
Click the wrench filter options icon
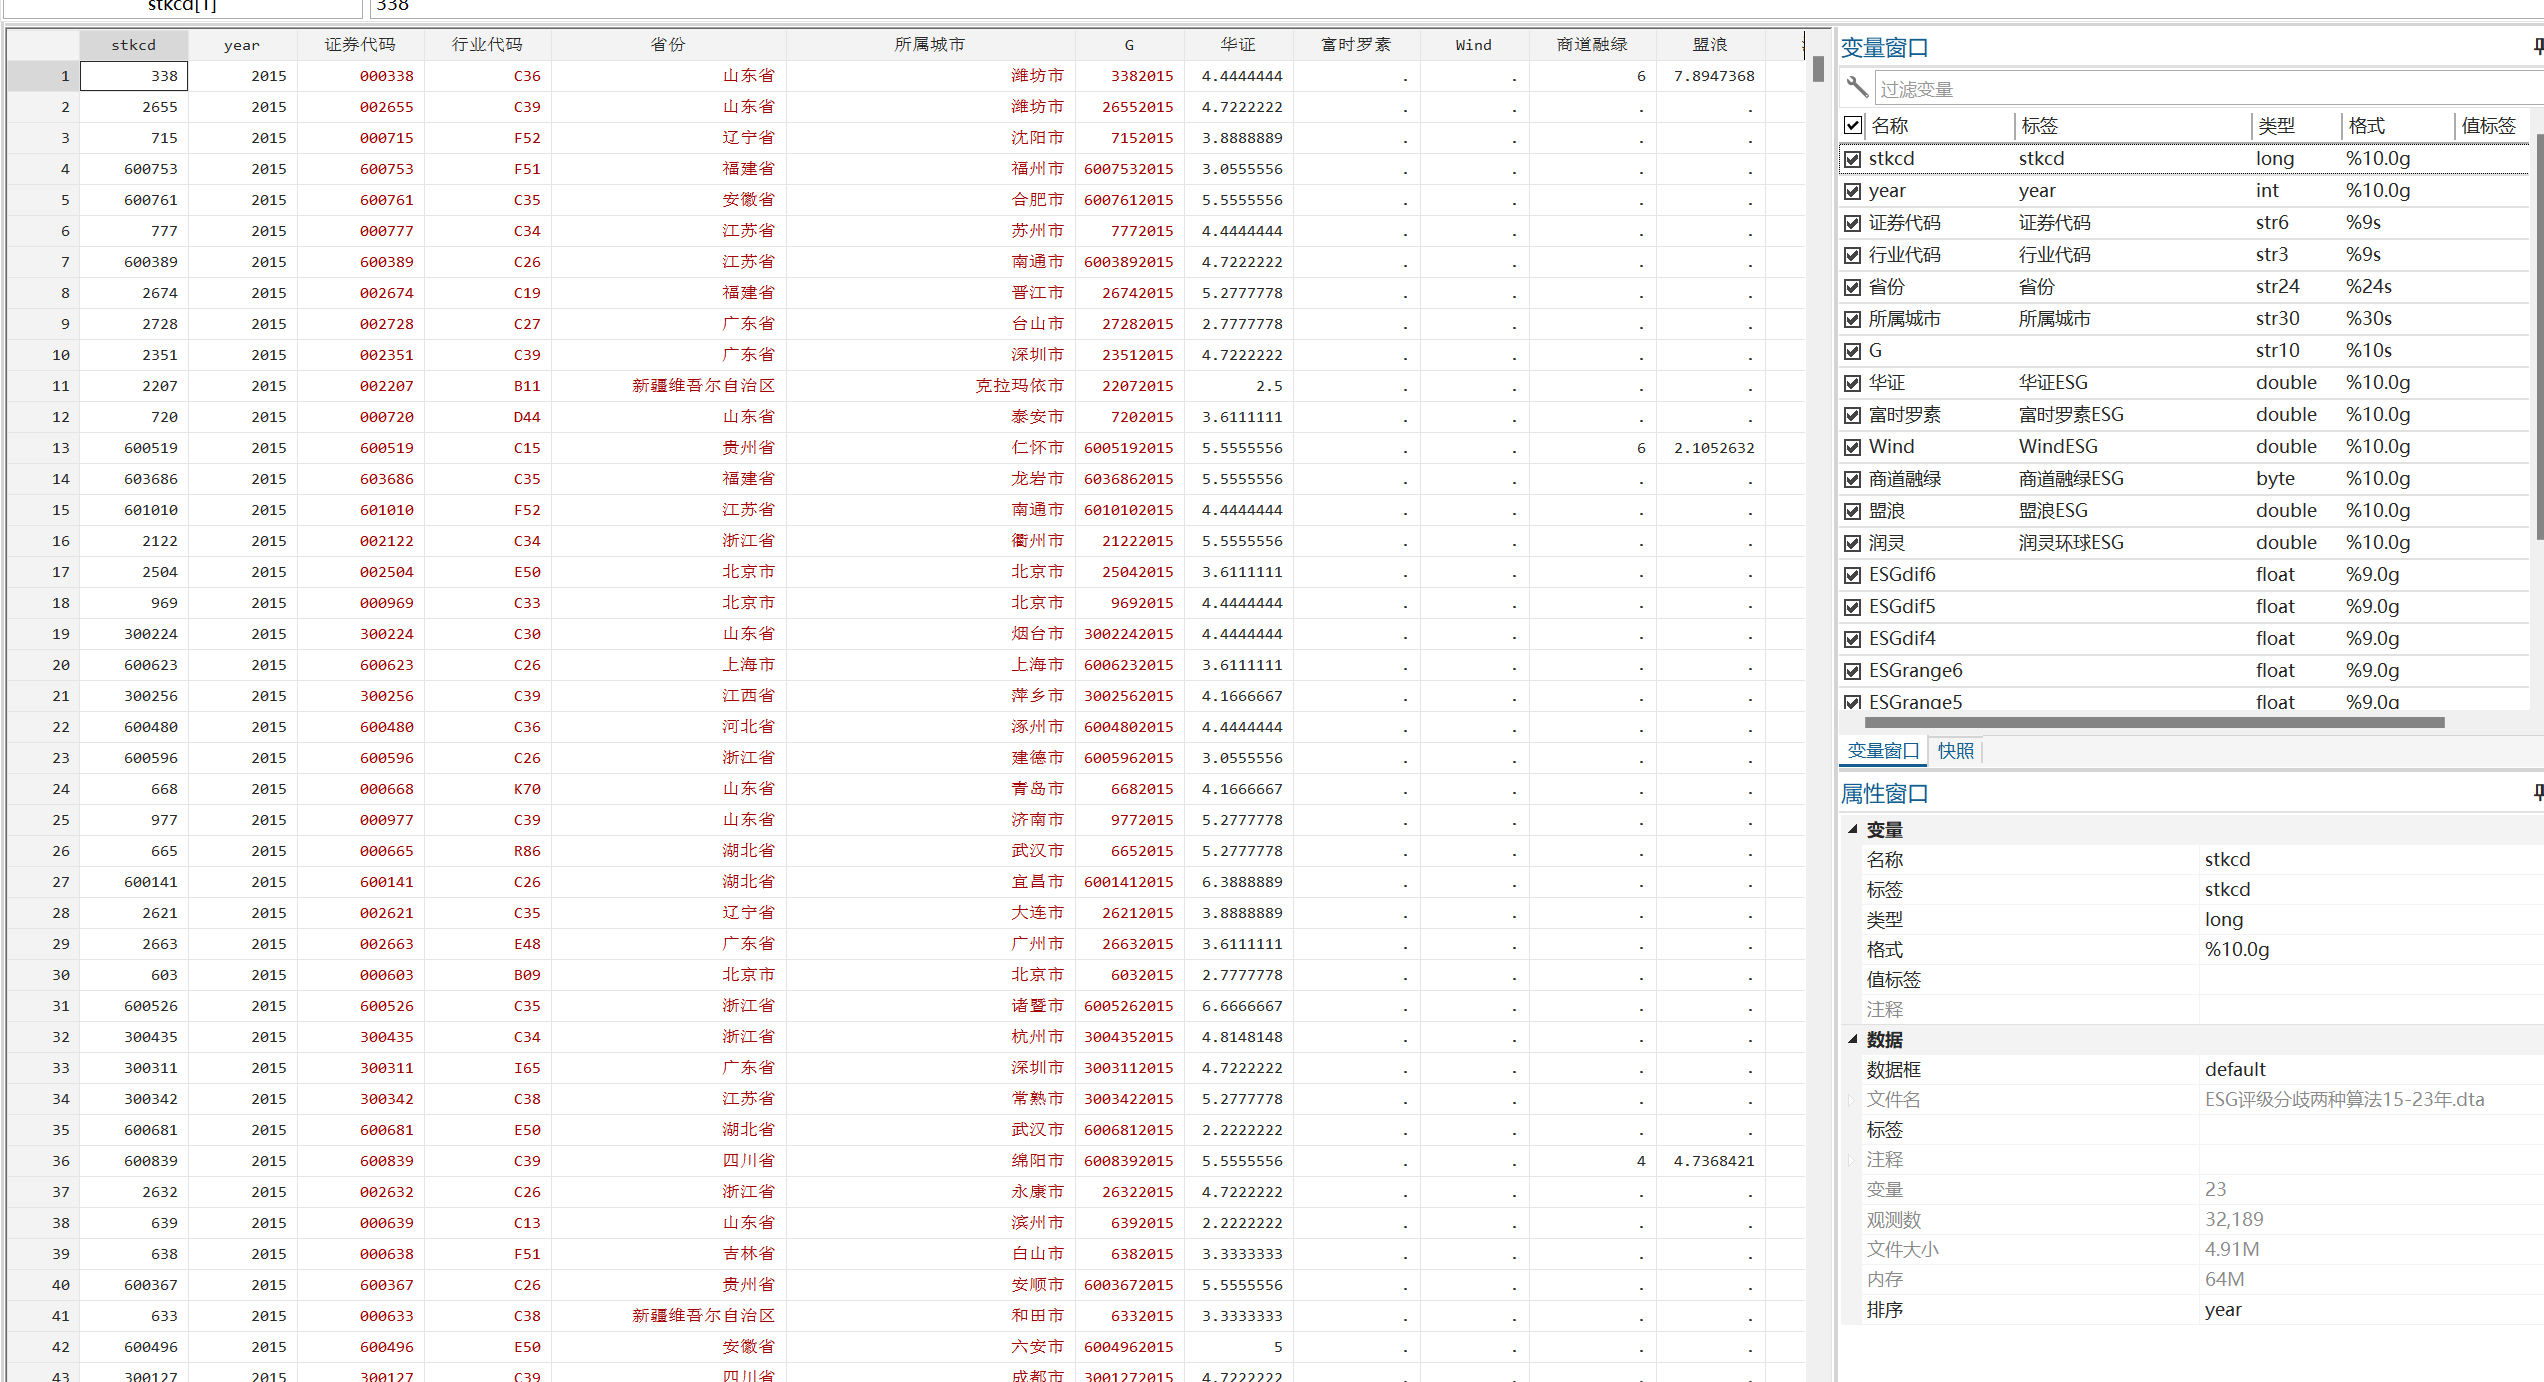(1857, 88)
